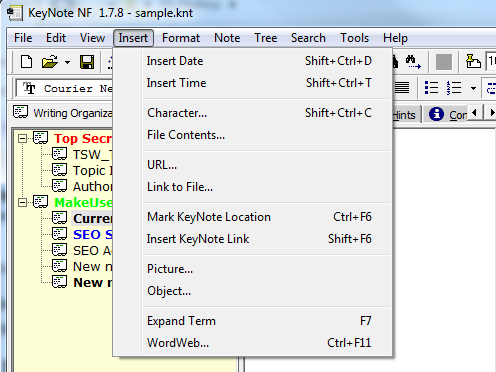
Task: Click the note icon beside blue SEO node
Action: click(x=60, y=234)
